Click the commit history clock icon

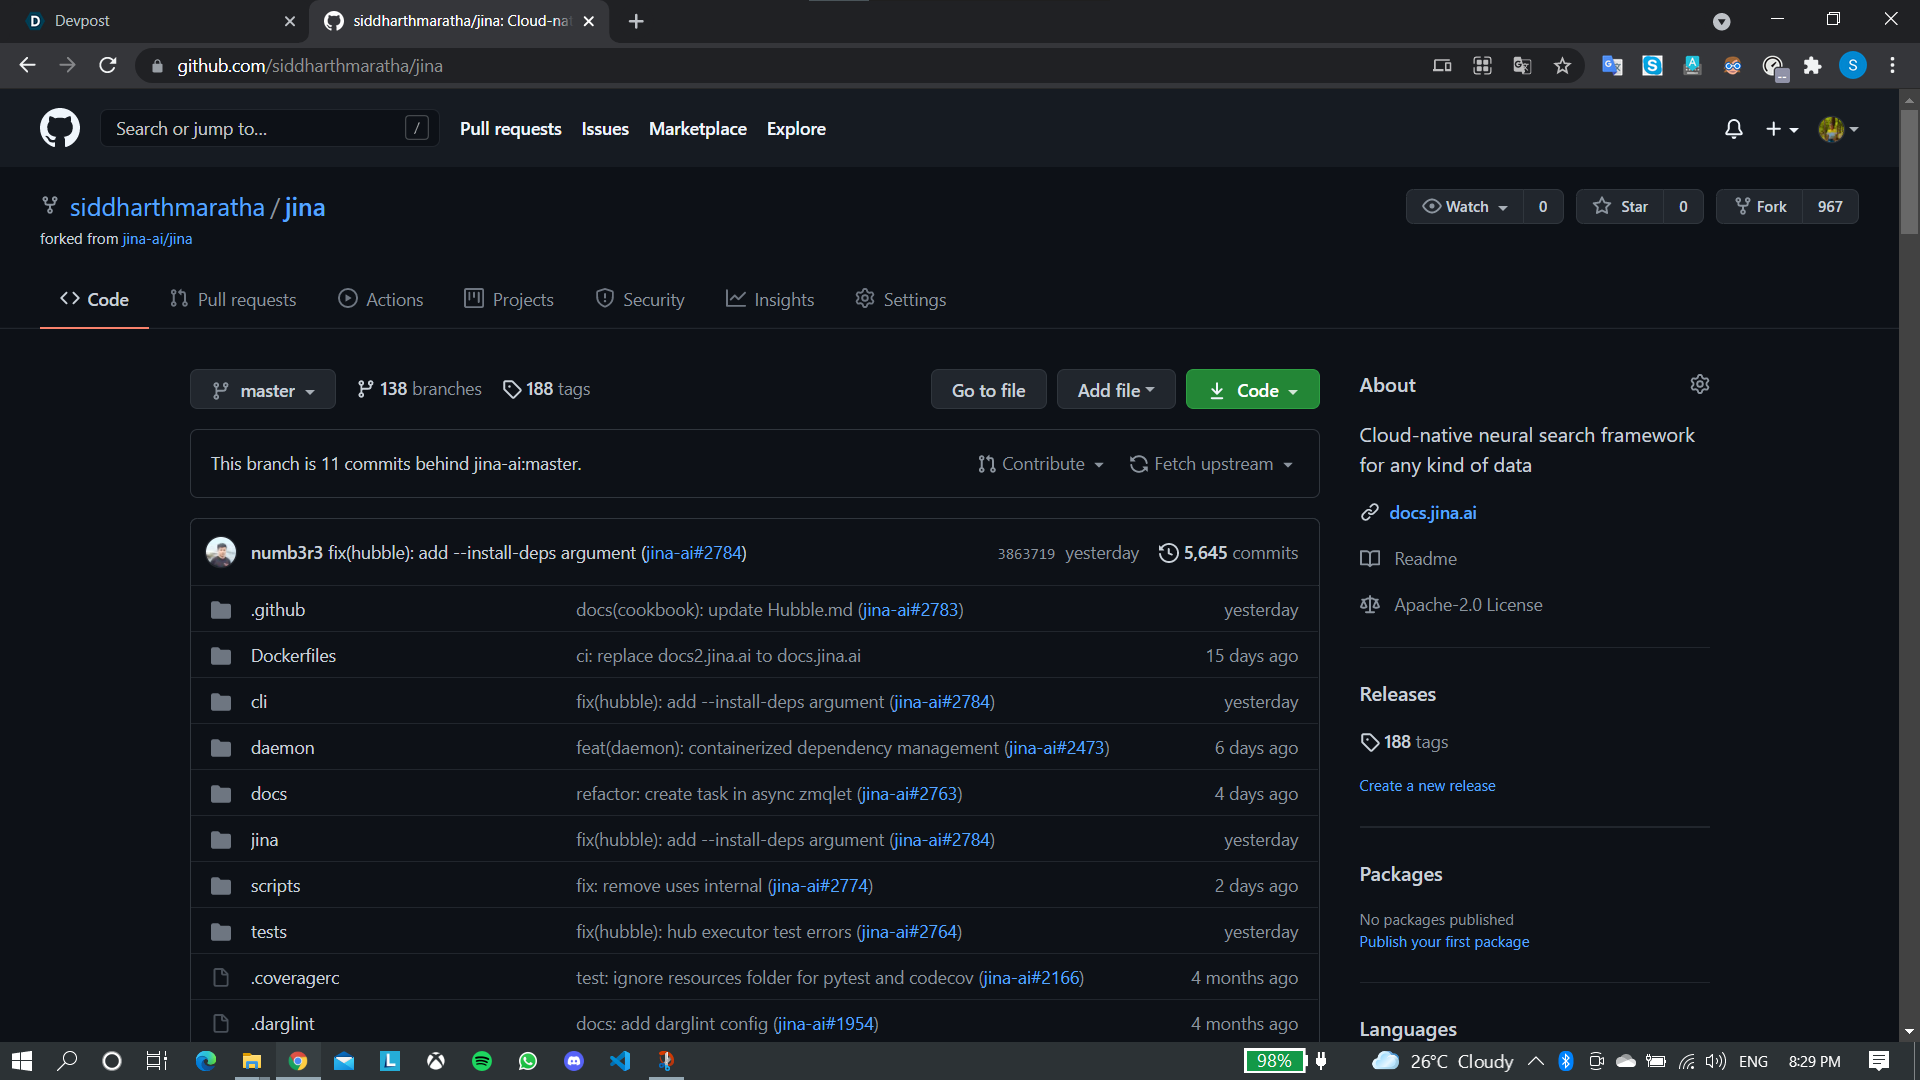click(1168, 553)
